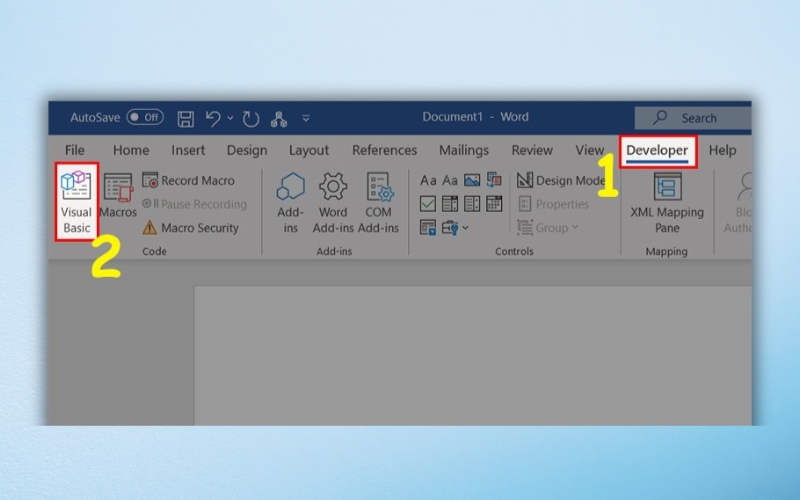Insert Date Picker content control
800x500 pixels.
pos(494,204)
